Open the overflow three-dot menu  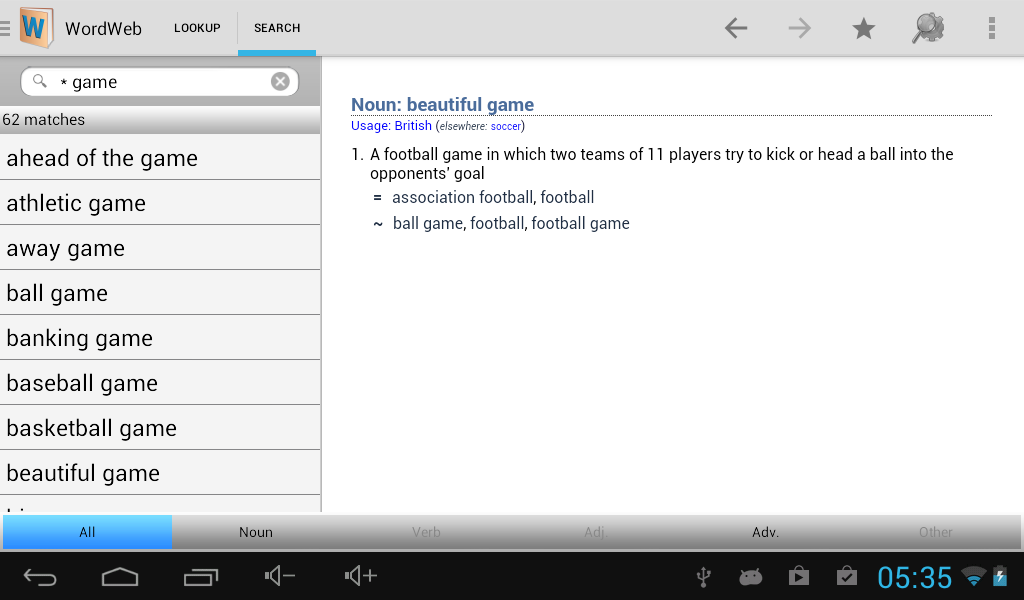(x=991, y=28)
